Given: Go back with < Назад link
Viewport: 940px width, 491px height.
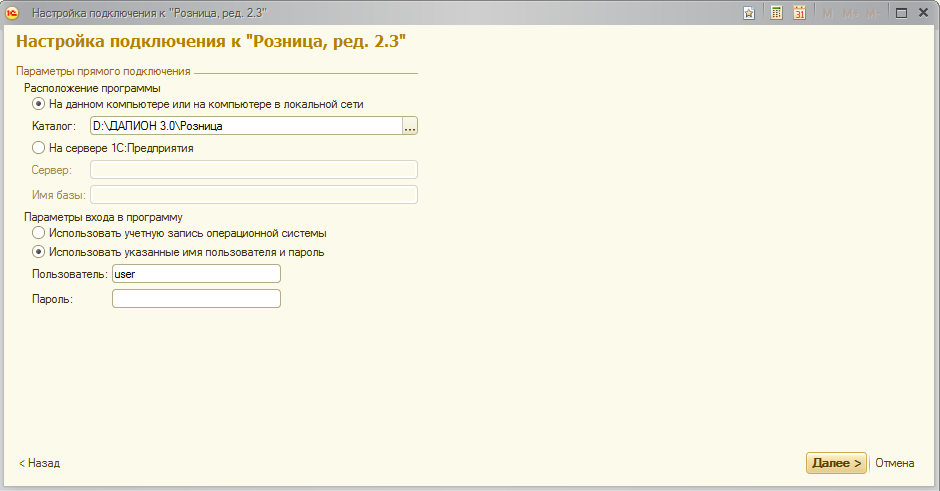Looking at the screenshot, I should pos(40,463).
